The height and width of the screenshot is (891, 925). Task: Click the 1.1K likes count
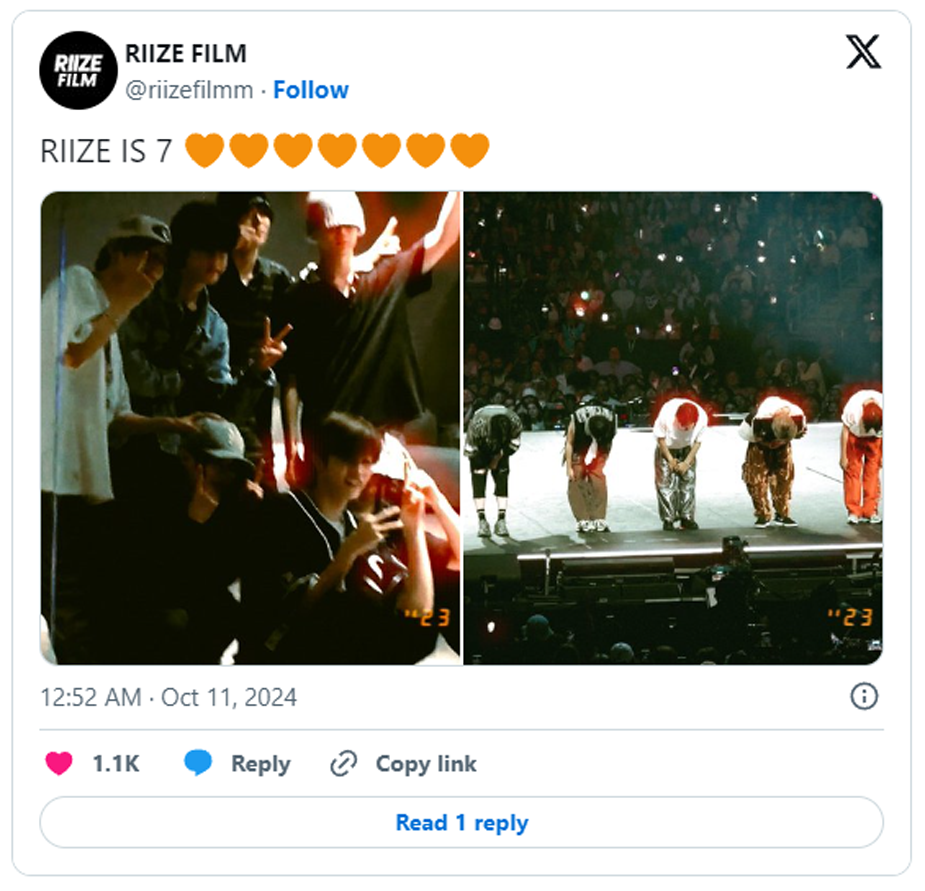tap(116, 764)
